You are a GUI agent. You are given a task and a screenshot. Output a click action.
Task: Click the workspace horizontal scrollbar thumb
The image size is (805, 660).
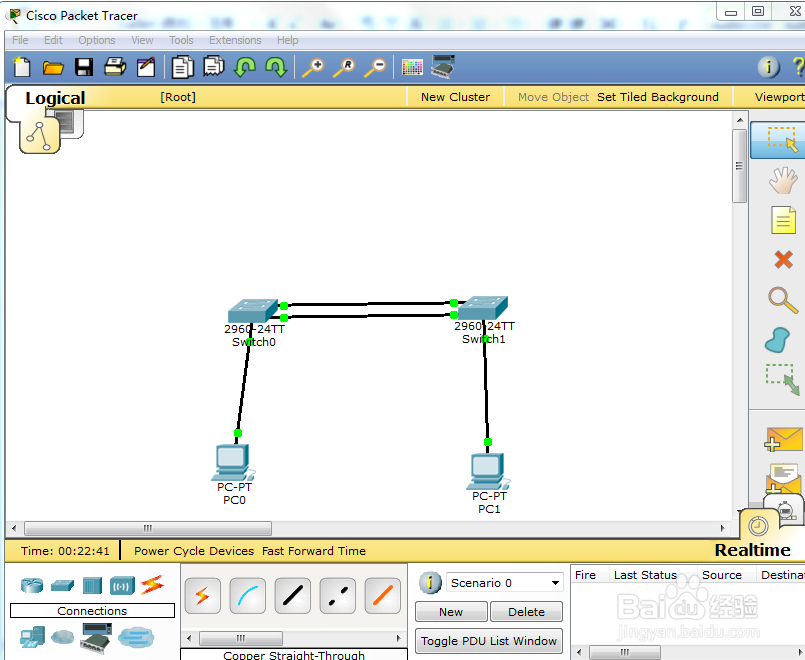point(148,528)
